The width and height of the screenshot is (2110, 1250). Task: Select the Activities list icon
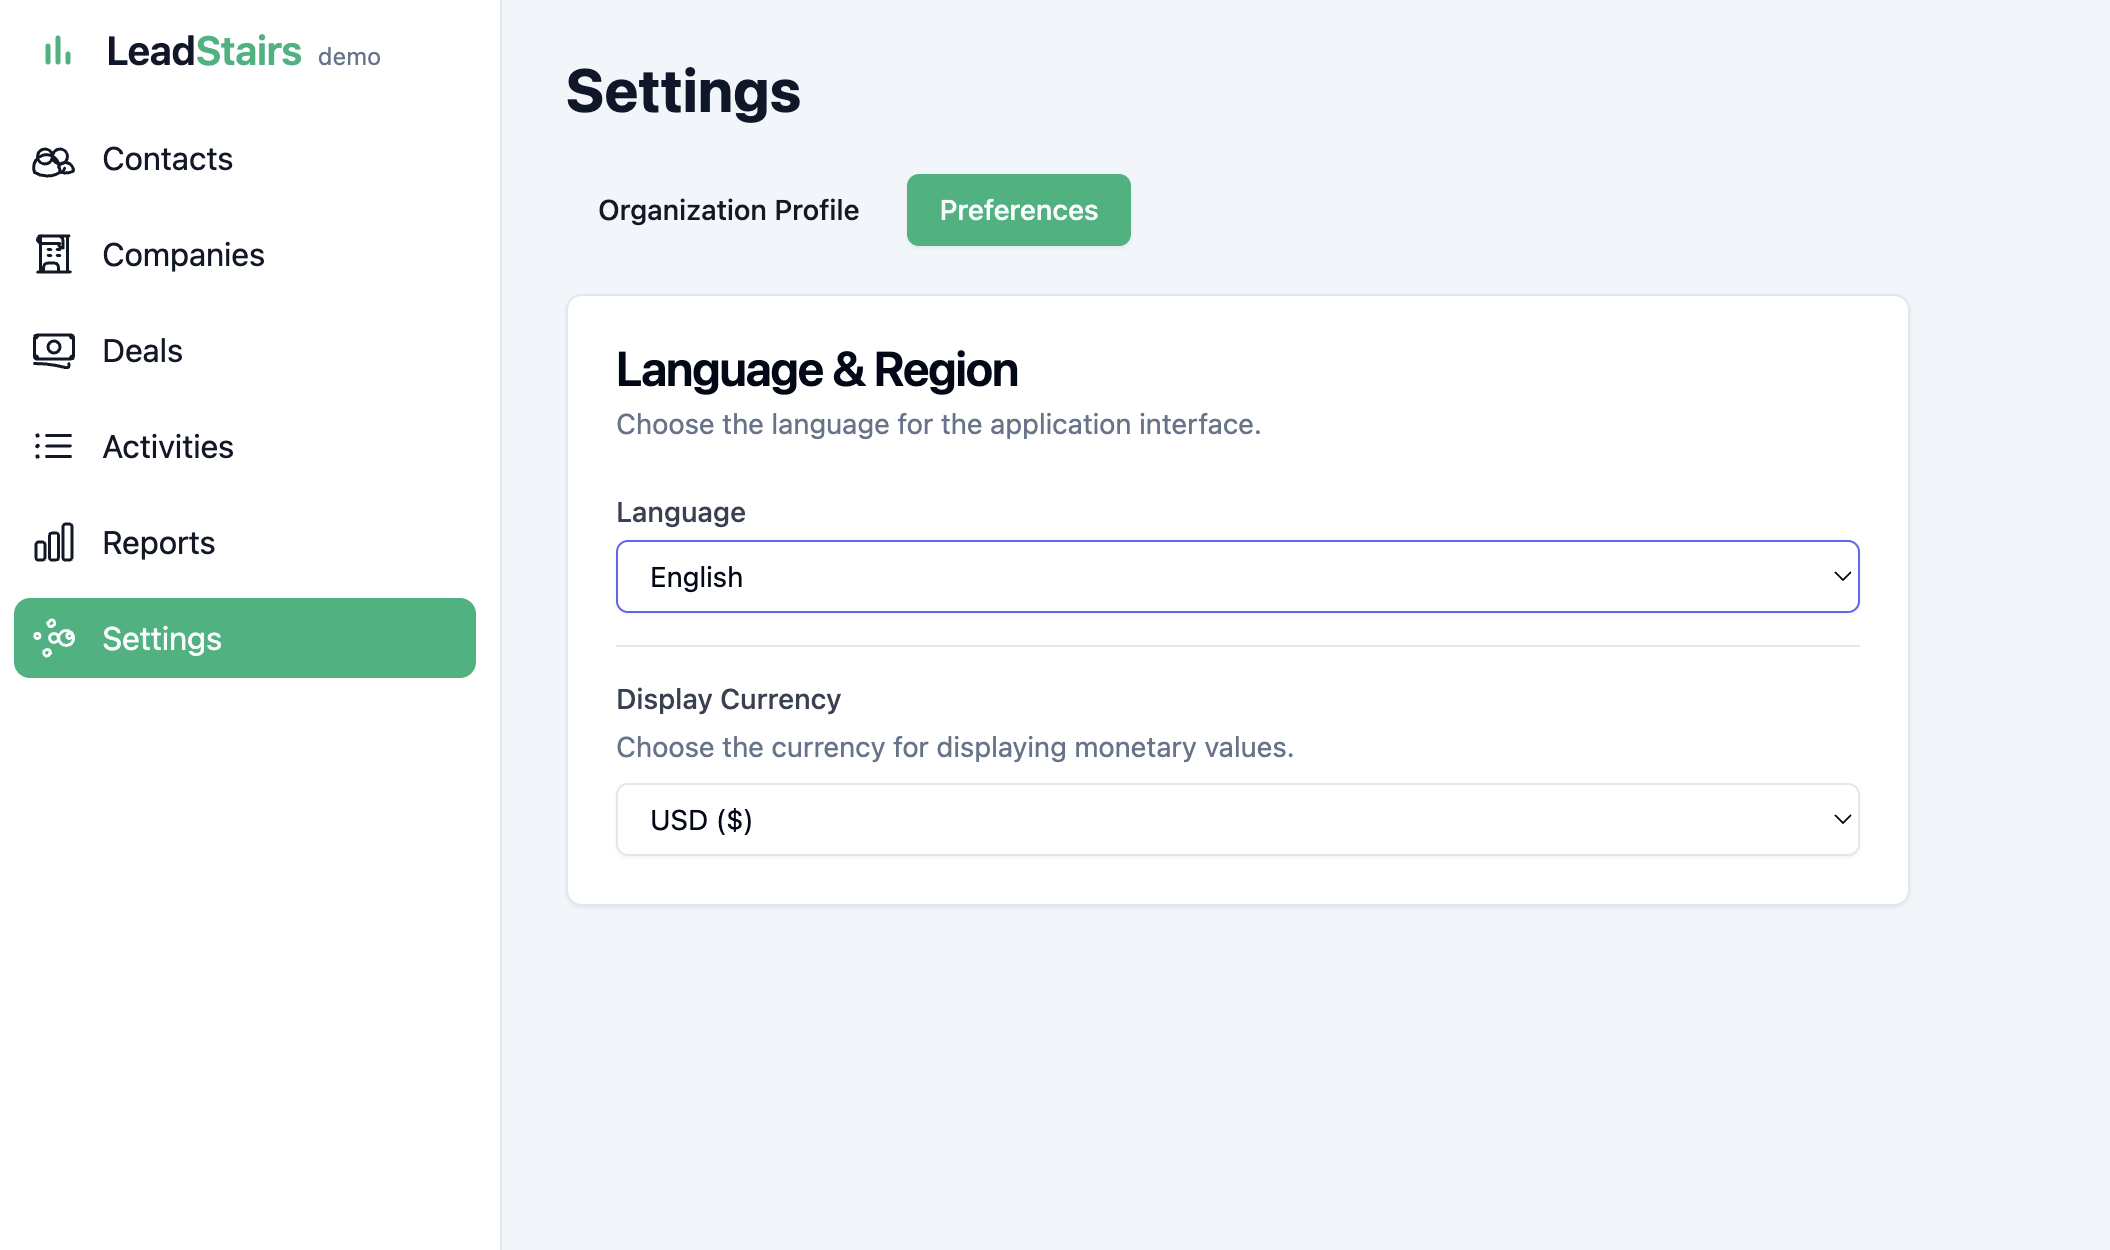53,447
